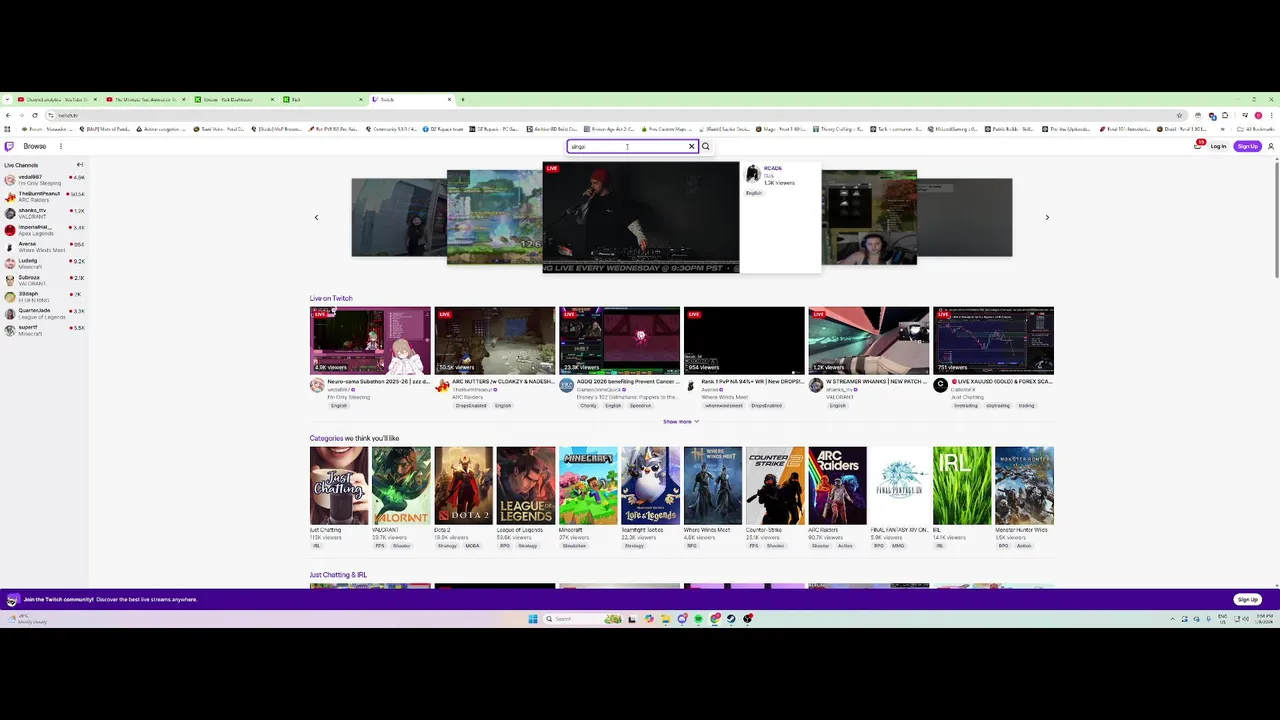Click the English tag under Neuro-sama stream

tap(339, 405)
